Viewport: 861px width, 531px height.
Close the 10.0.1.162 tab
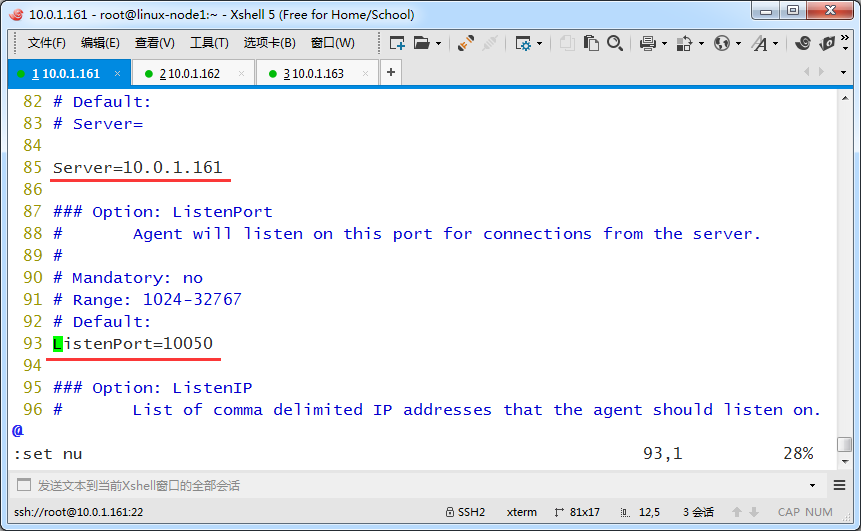click(241, 74)
